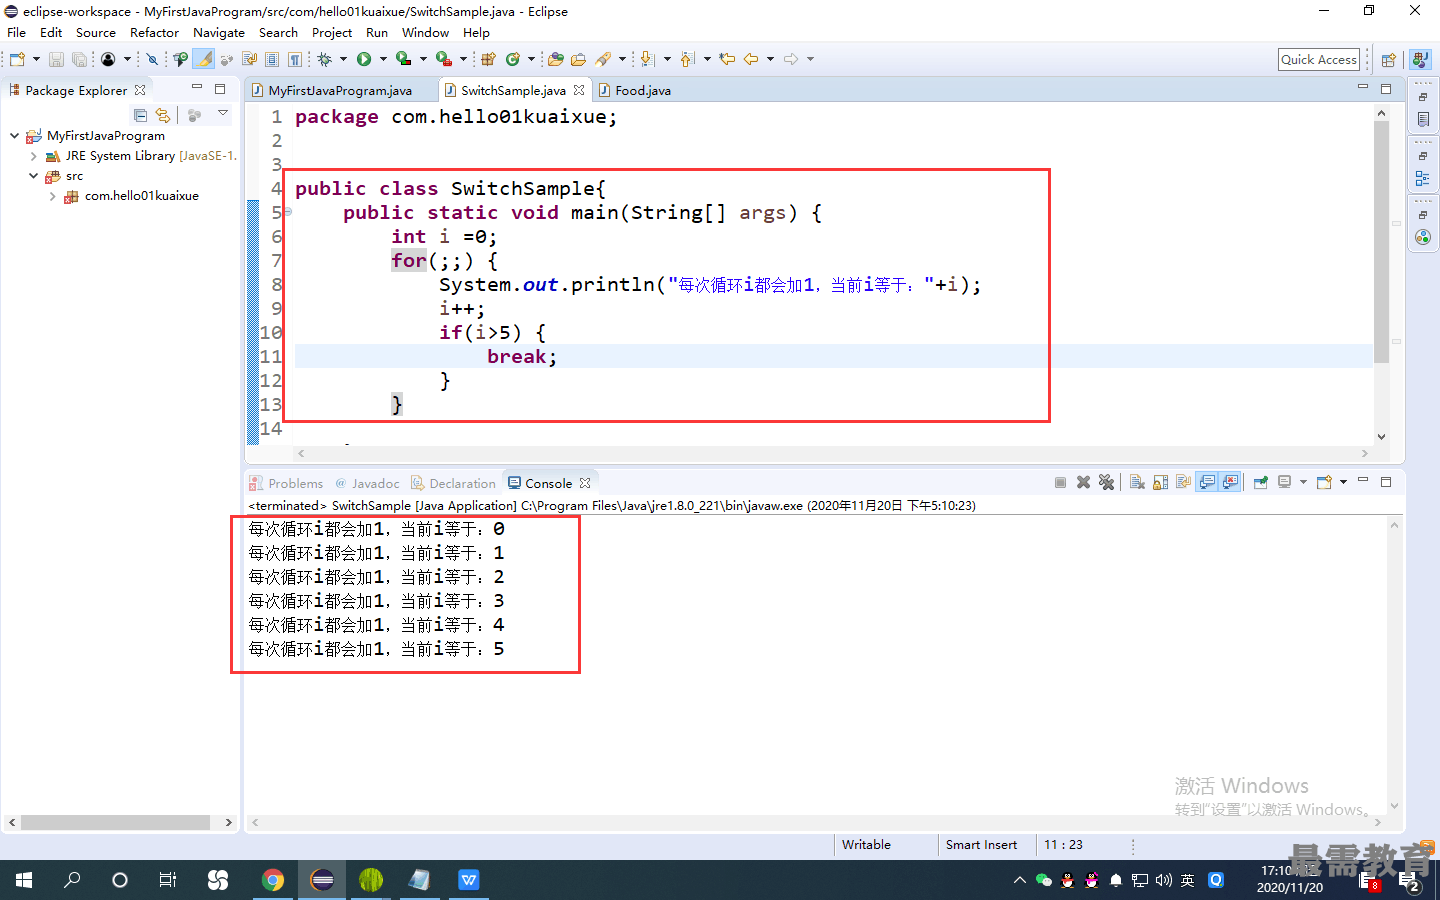Screen dimensions: 1440x900
Task: Open the Source menu
Action: [x=95, y=32]
